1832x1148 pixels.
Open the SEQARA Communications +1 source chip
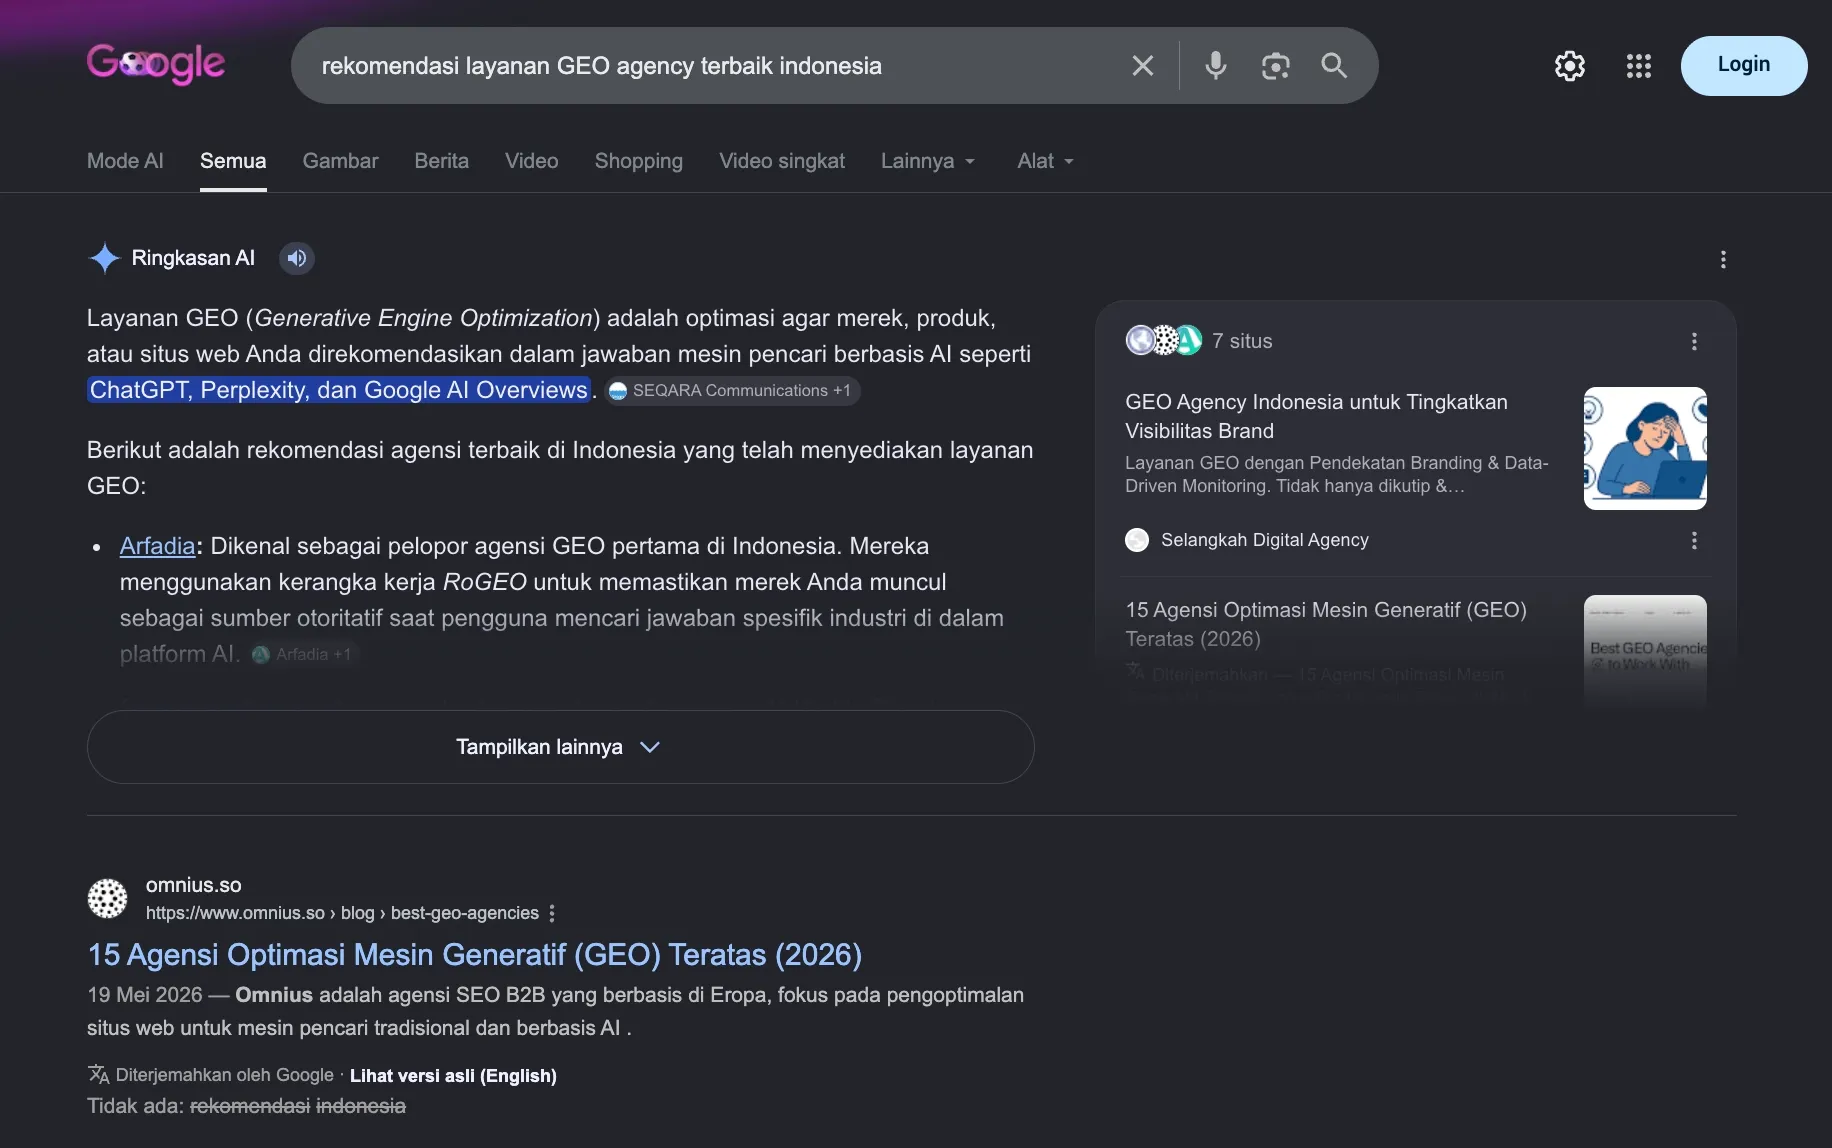(731, 391)
